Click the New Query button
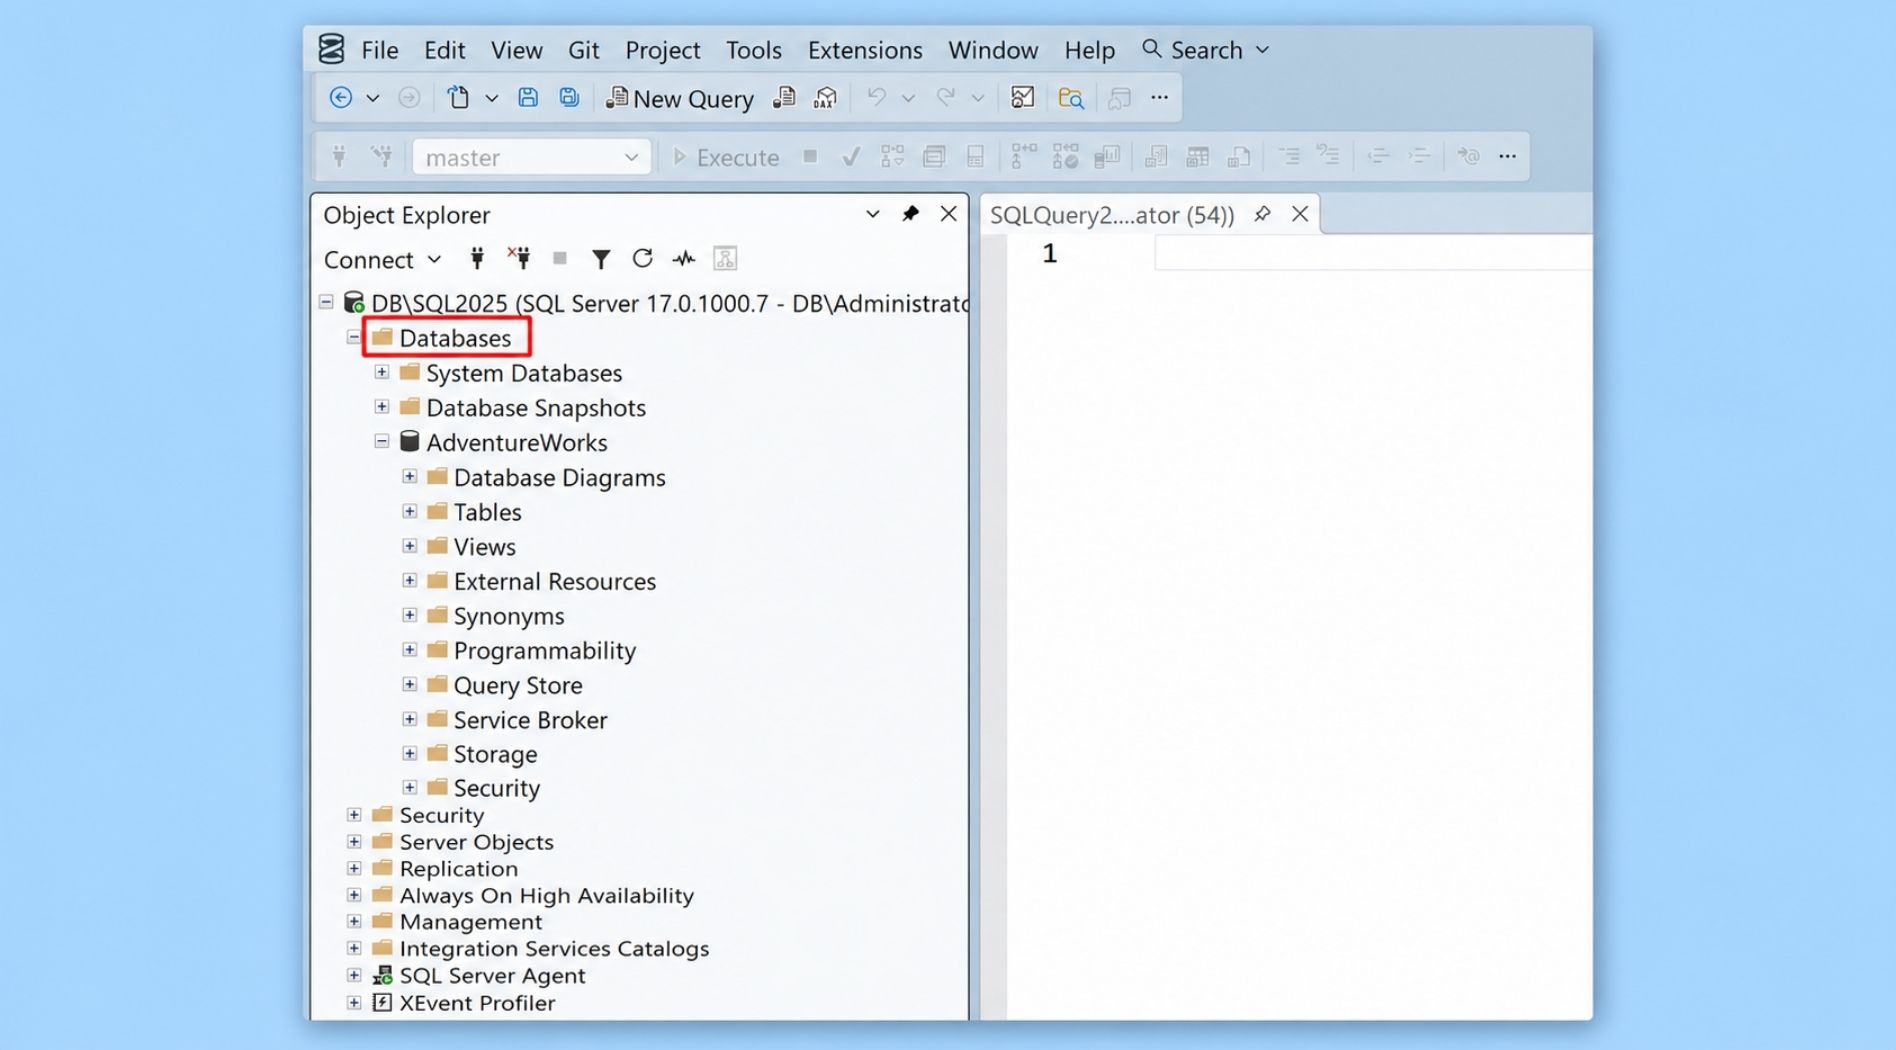This screenshot has height=1050, width=1896. coord(680,98)
